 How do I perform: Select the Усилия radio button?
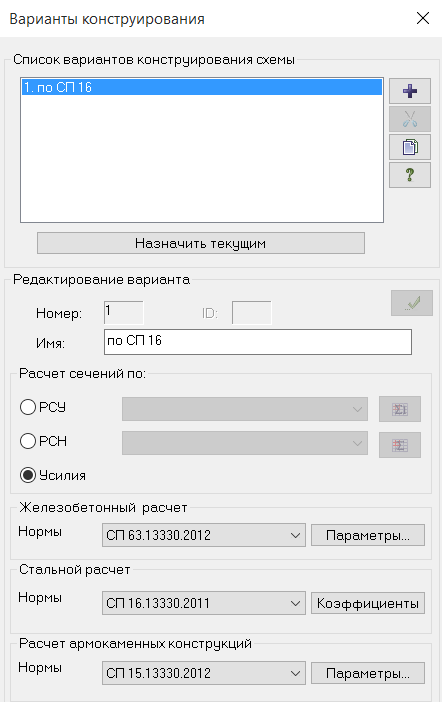click(28, 475)
